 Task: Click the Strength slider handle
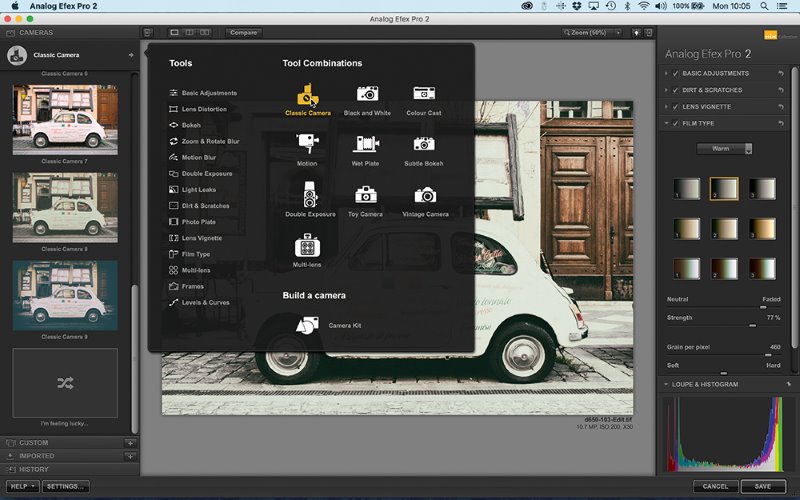pos(753,325)
